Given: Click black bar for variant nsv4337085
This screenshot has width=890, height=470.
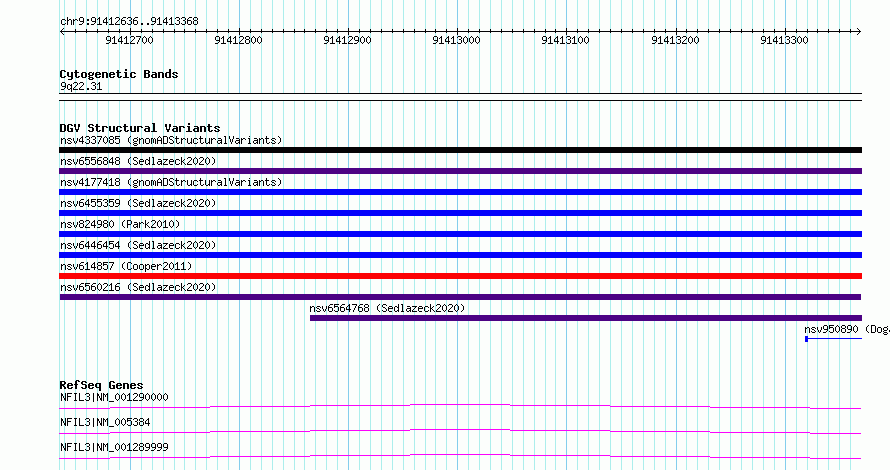Looking at the screenshot, I should (x=460, y=150).
